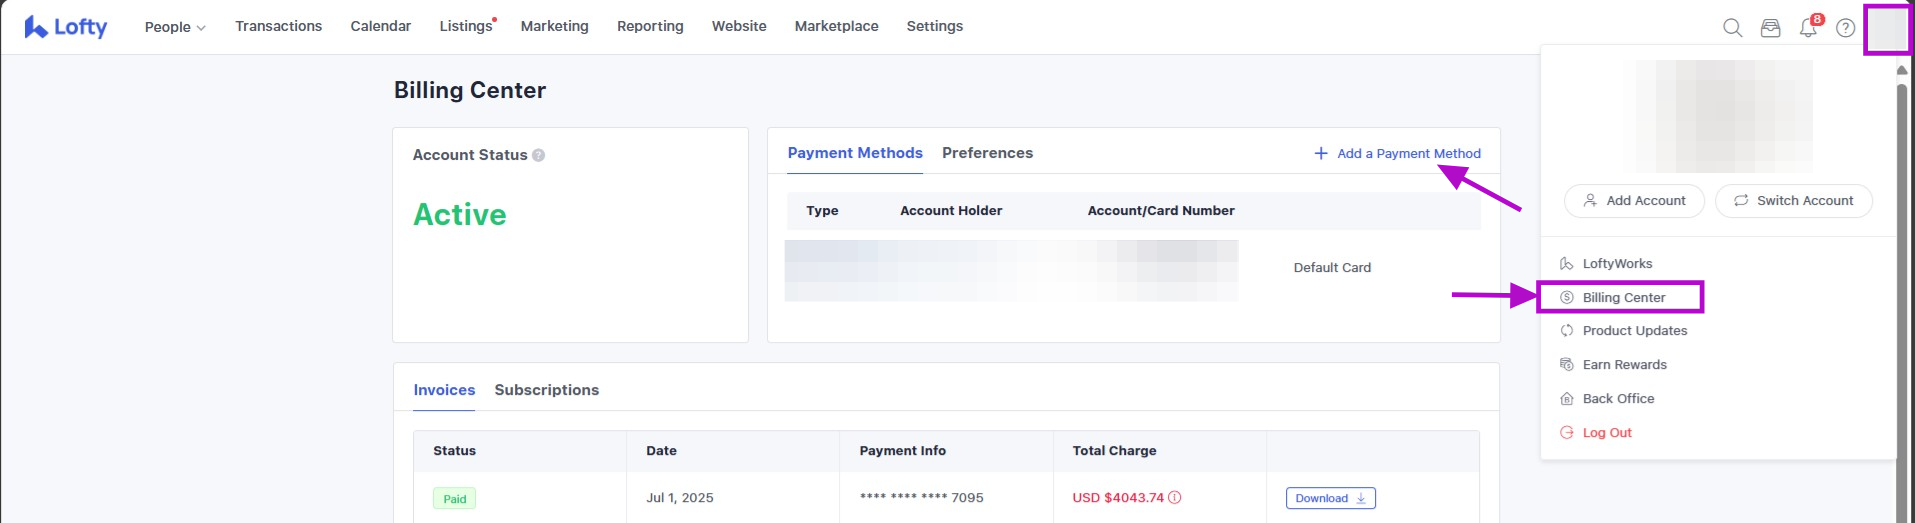Screen dimensions: 1915x523
Task: Select the Invoices tab
Action: pos(444,390)
